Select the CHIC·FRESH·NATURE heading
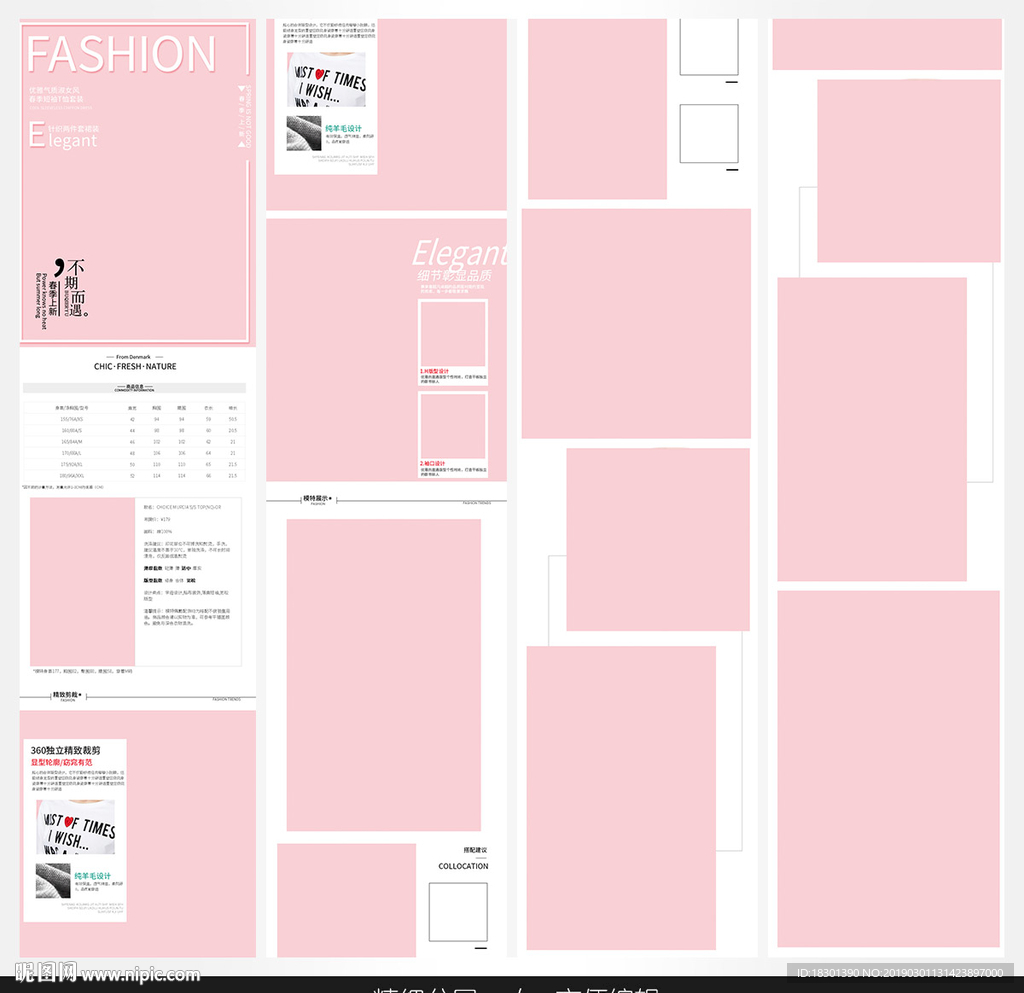 pyautogui.click(x=135, y=367)
